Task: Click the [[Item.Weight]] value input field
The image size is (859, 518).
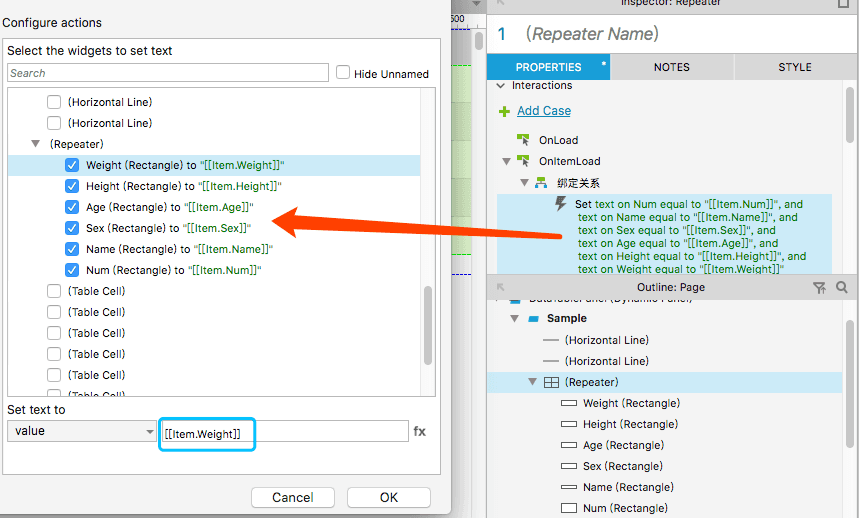Action: (x=284, y=431)
